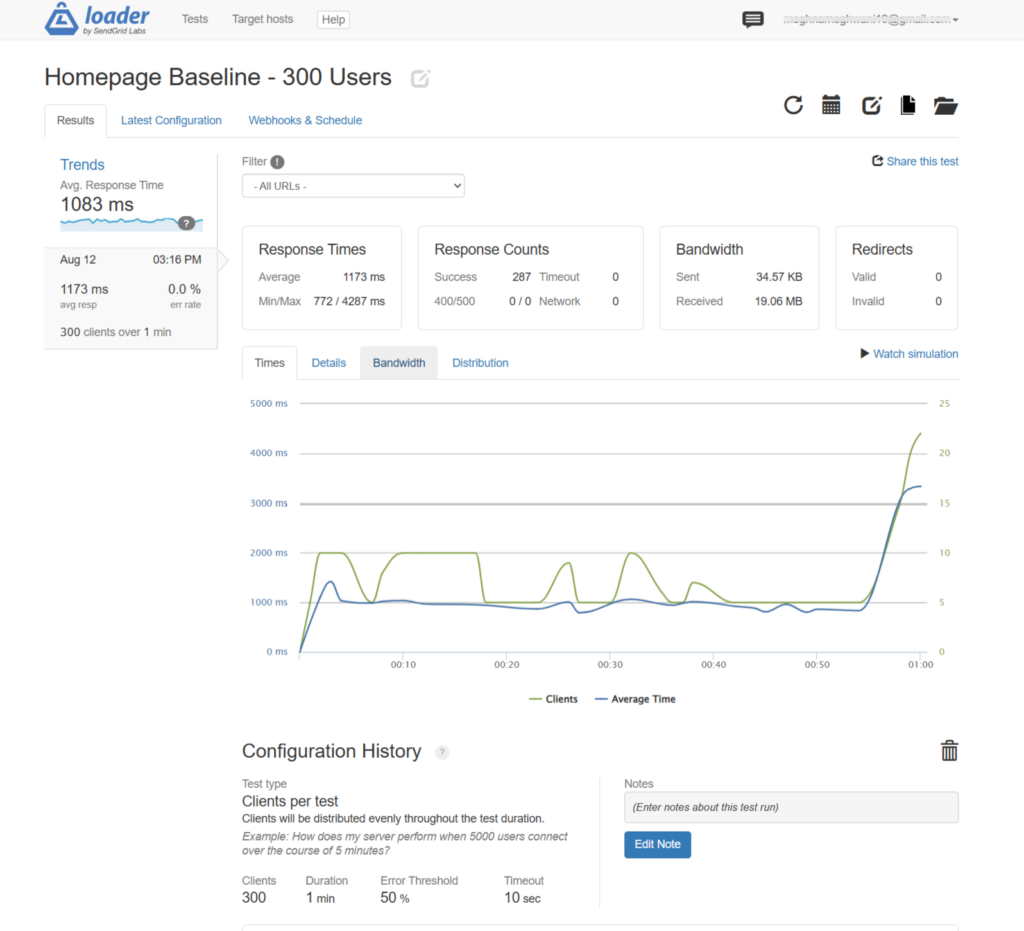Click the trends sparkline chart
Viewport: 1024px width, 931px height.
pos(131,224)
